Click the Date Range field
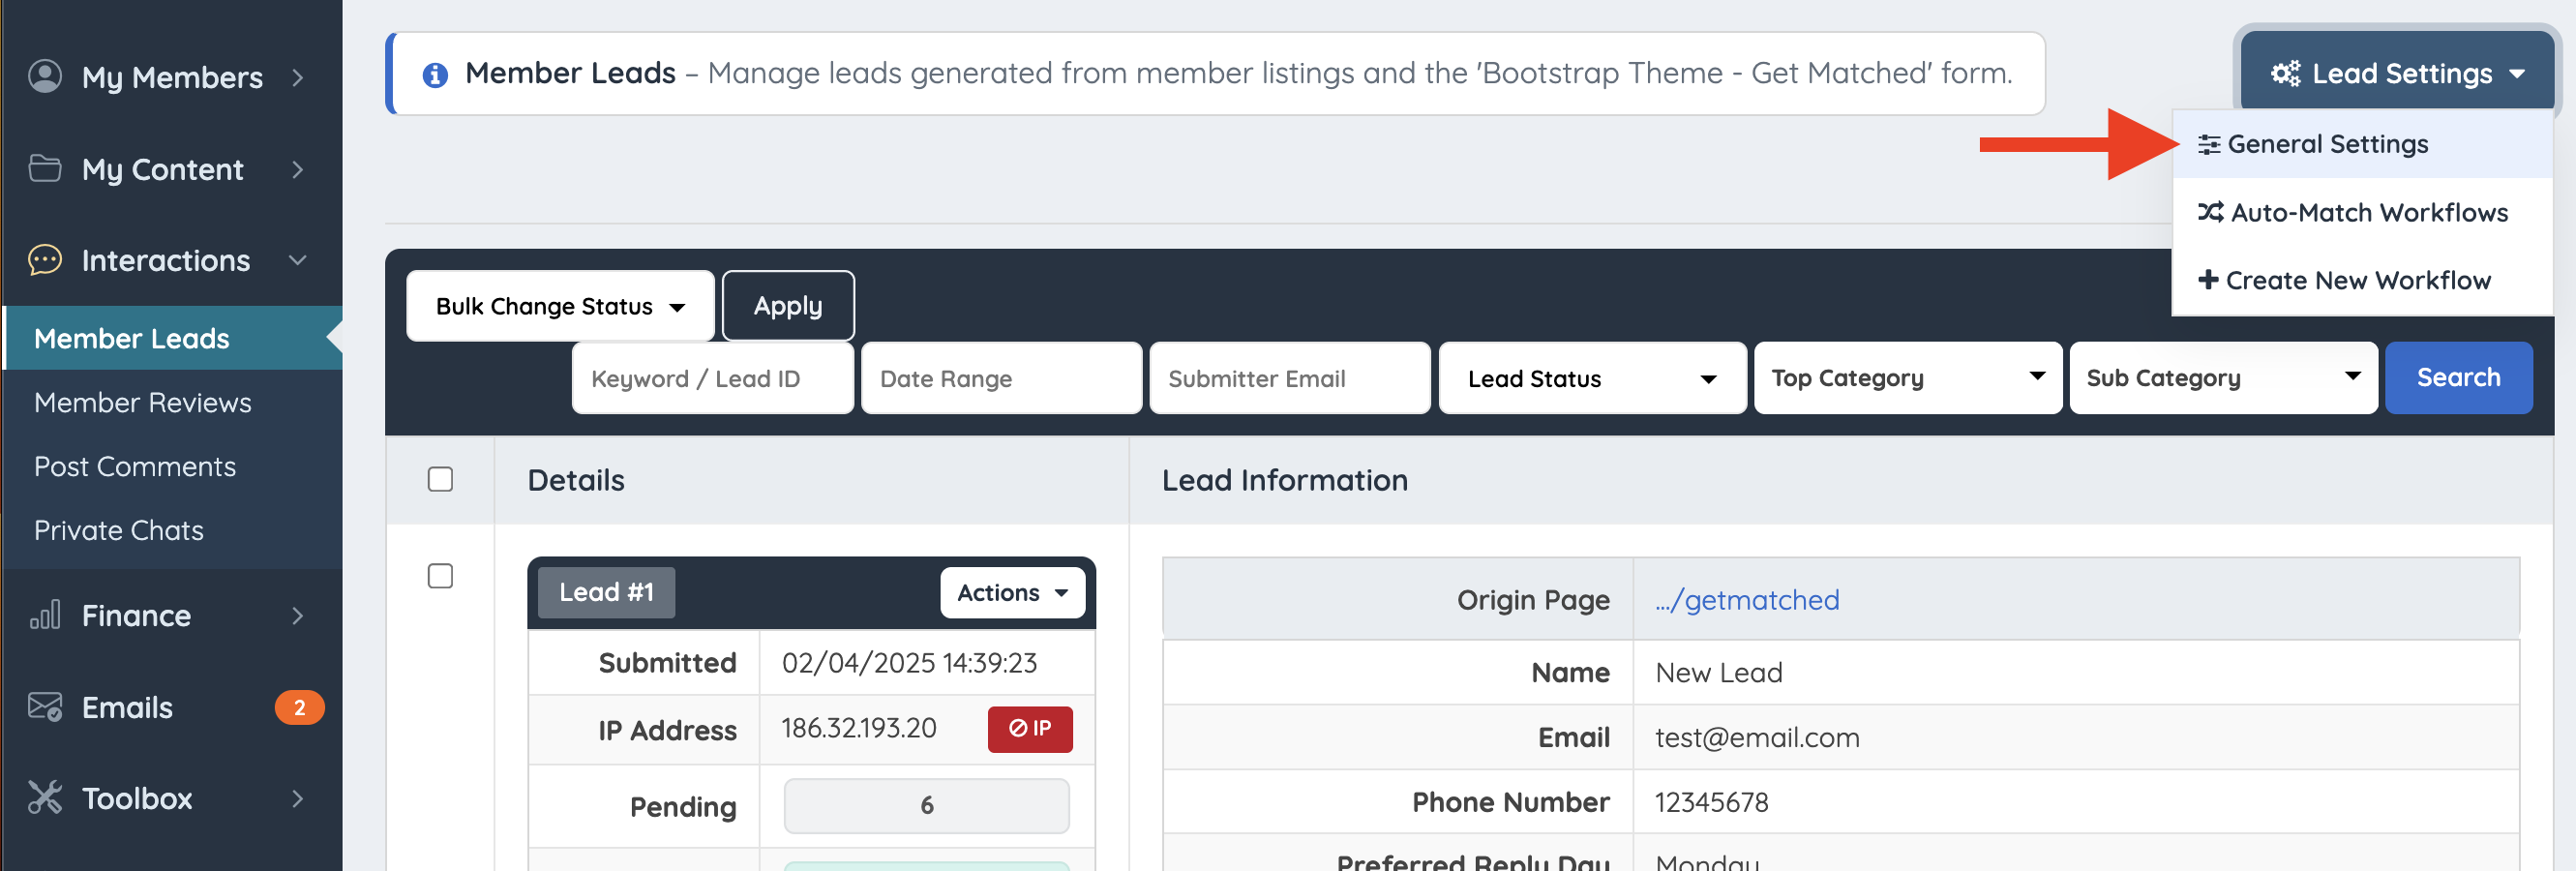2576x871 pixels. 1001,378
